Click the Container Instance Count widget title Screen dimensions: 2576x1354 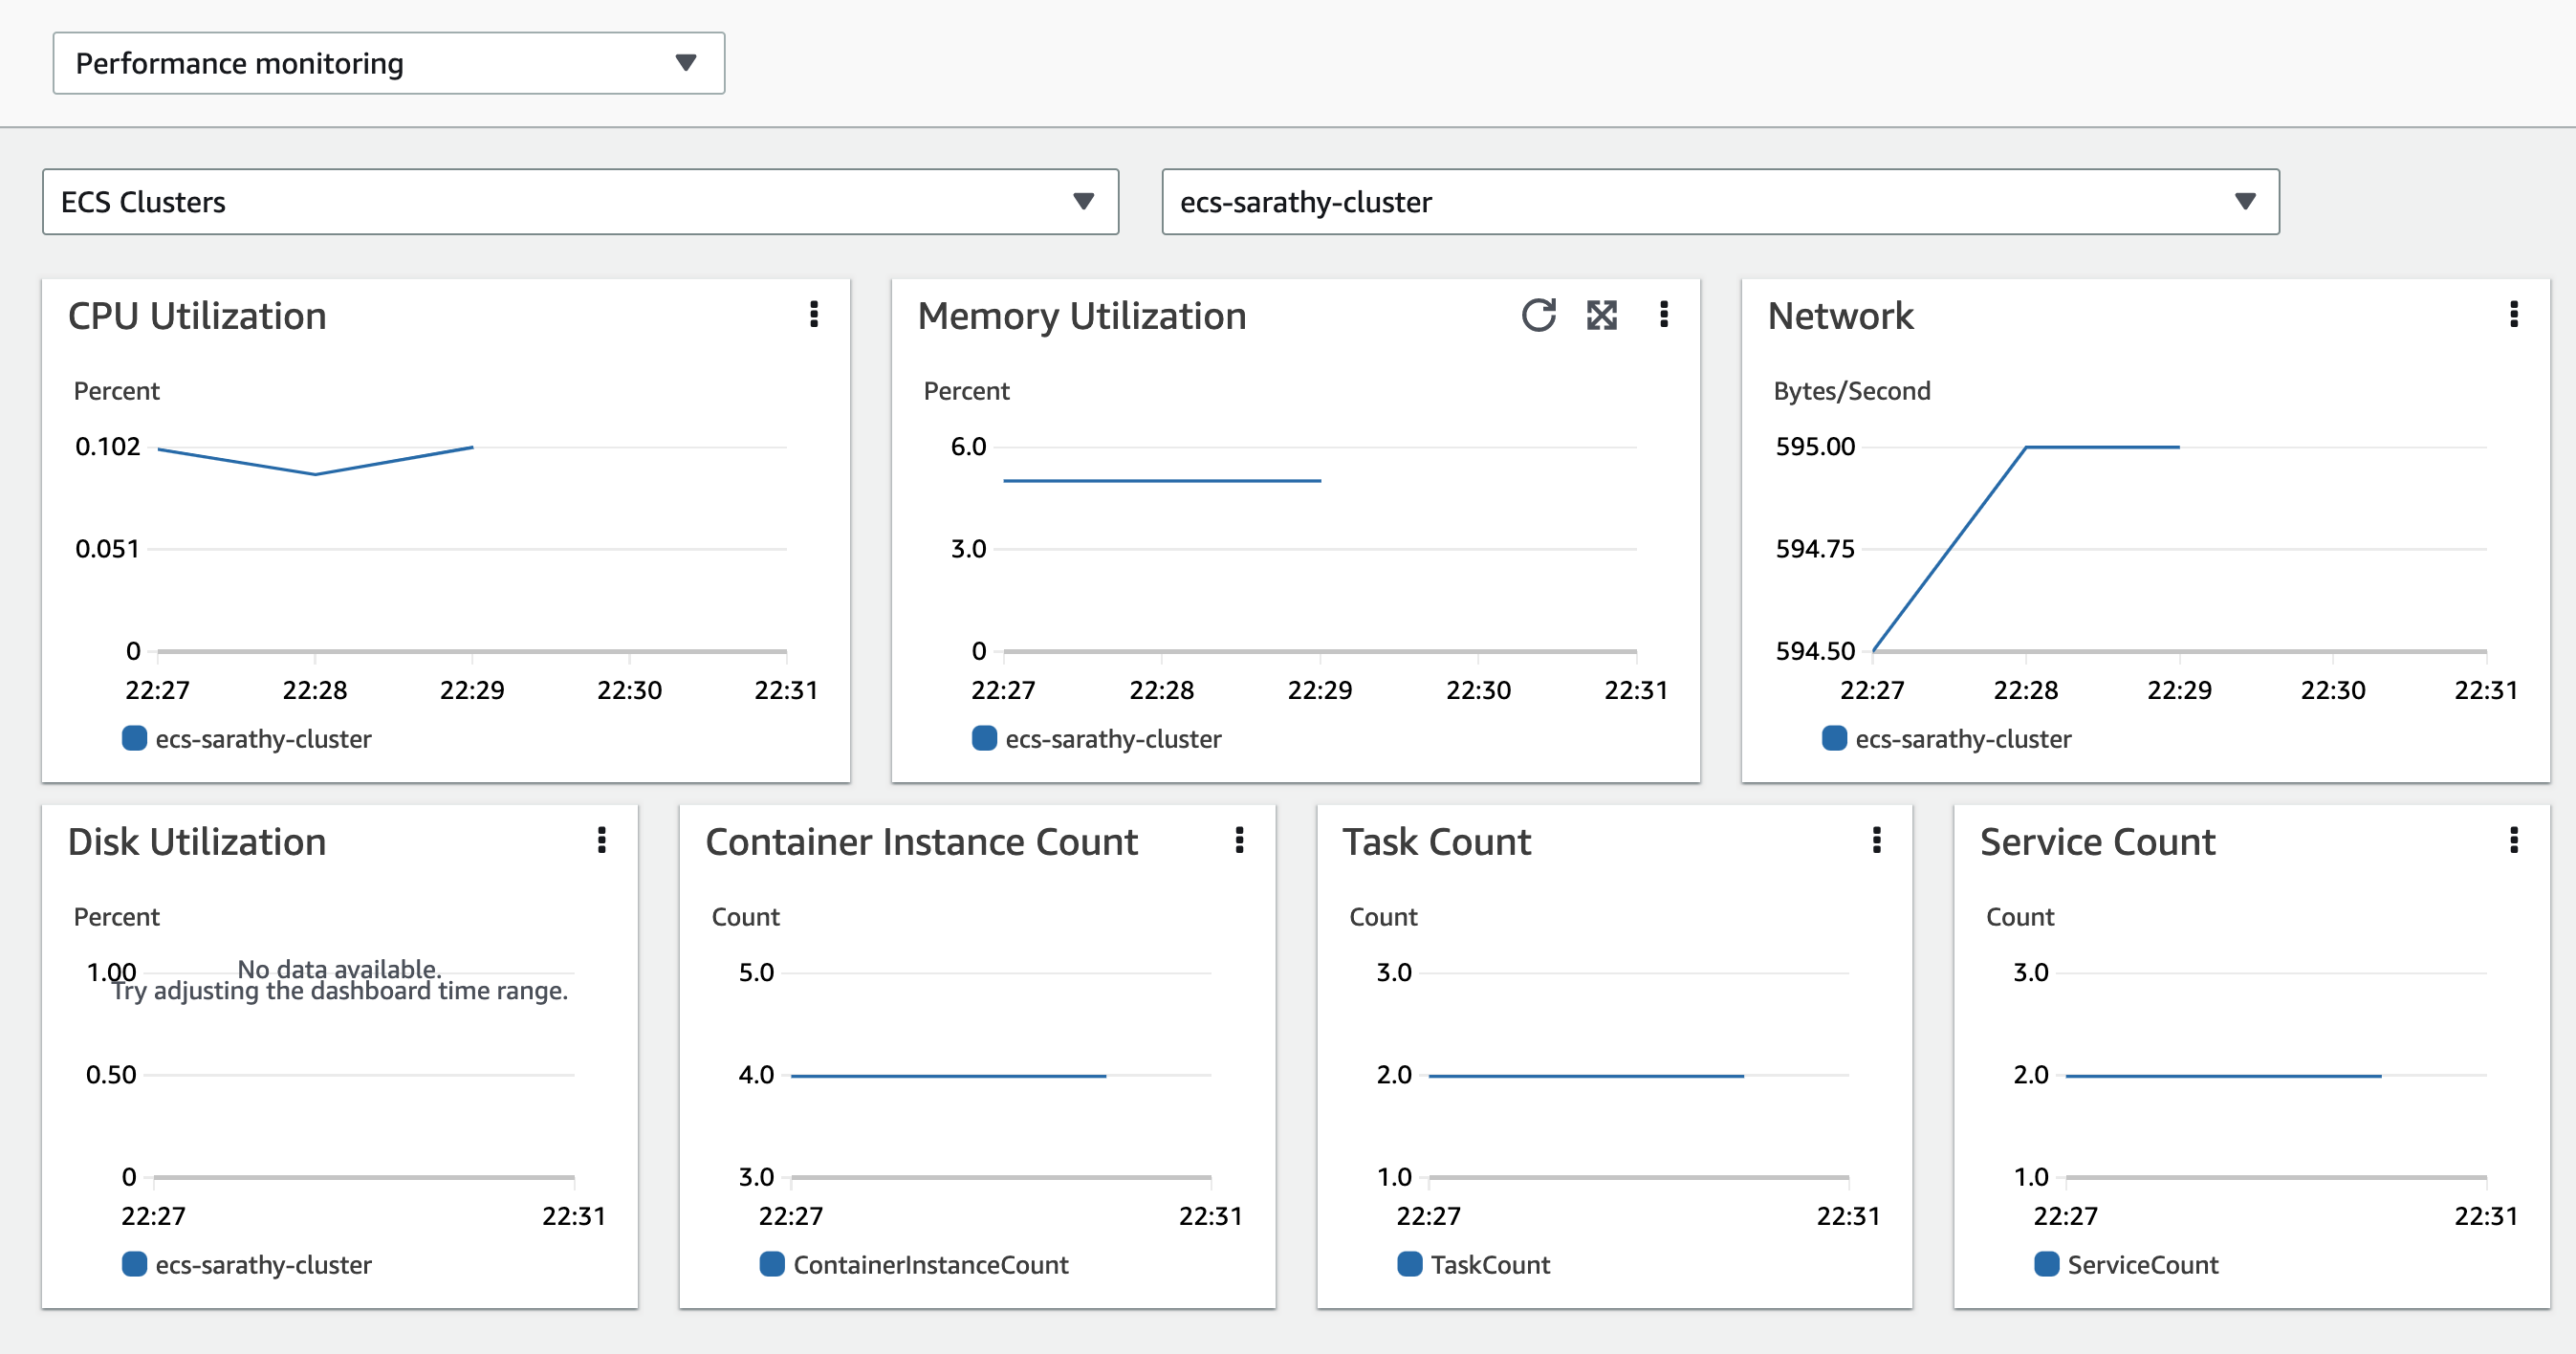(x=921, y=842)
